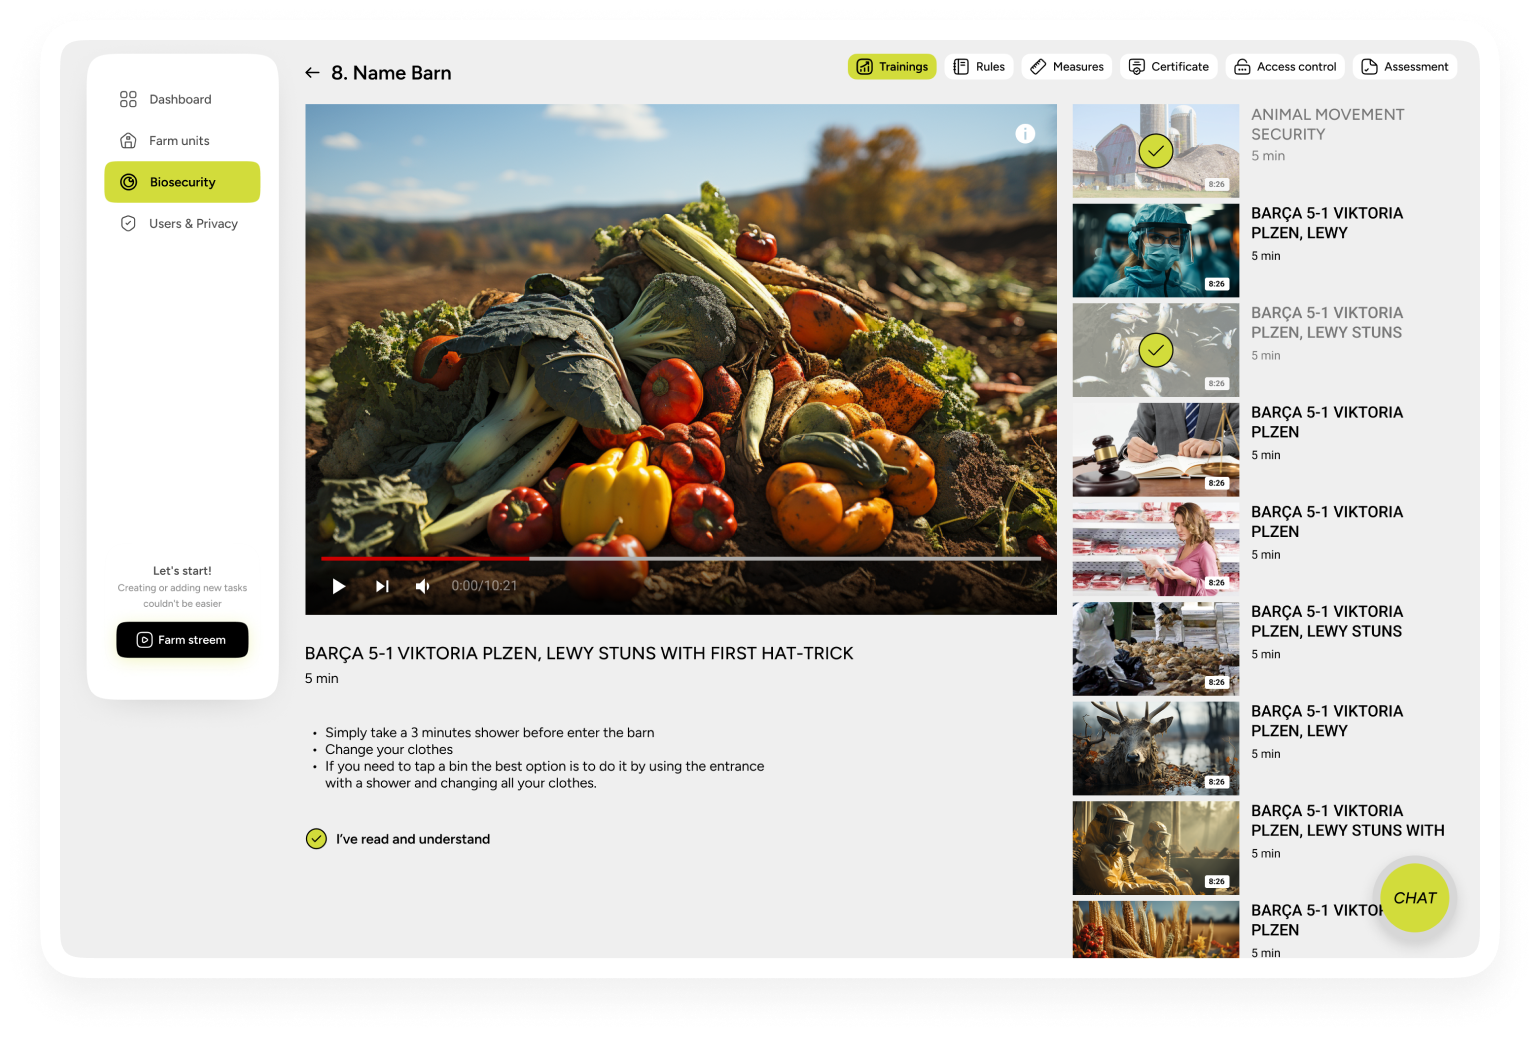Switch to the Trainings tab
The image size is (1540, 1039).
click(x=892, y=67)
